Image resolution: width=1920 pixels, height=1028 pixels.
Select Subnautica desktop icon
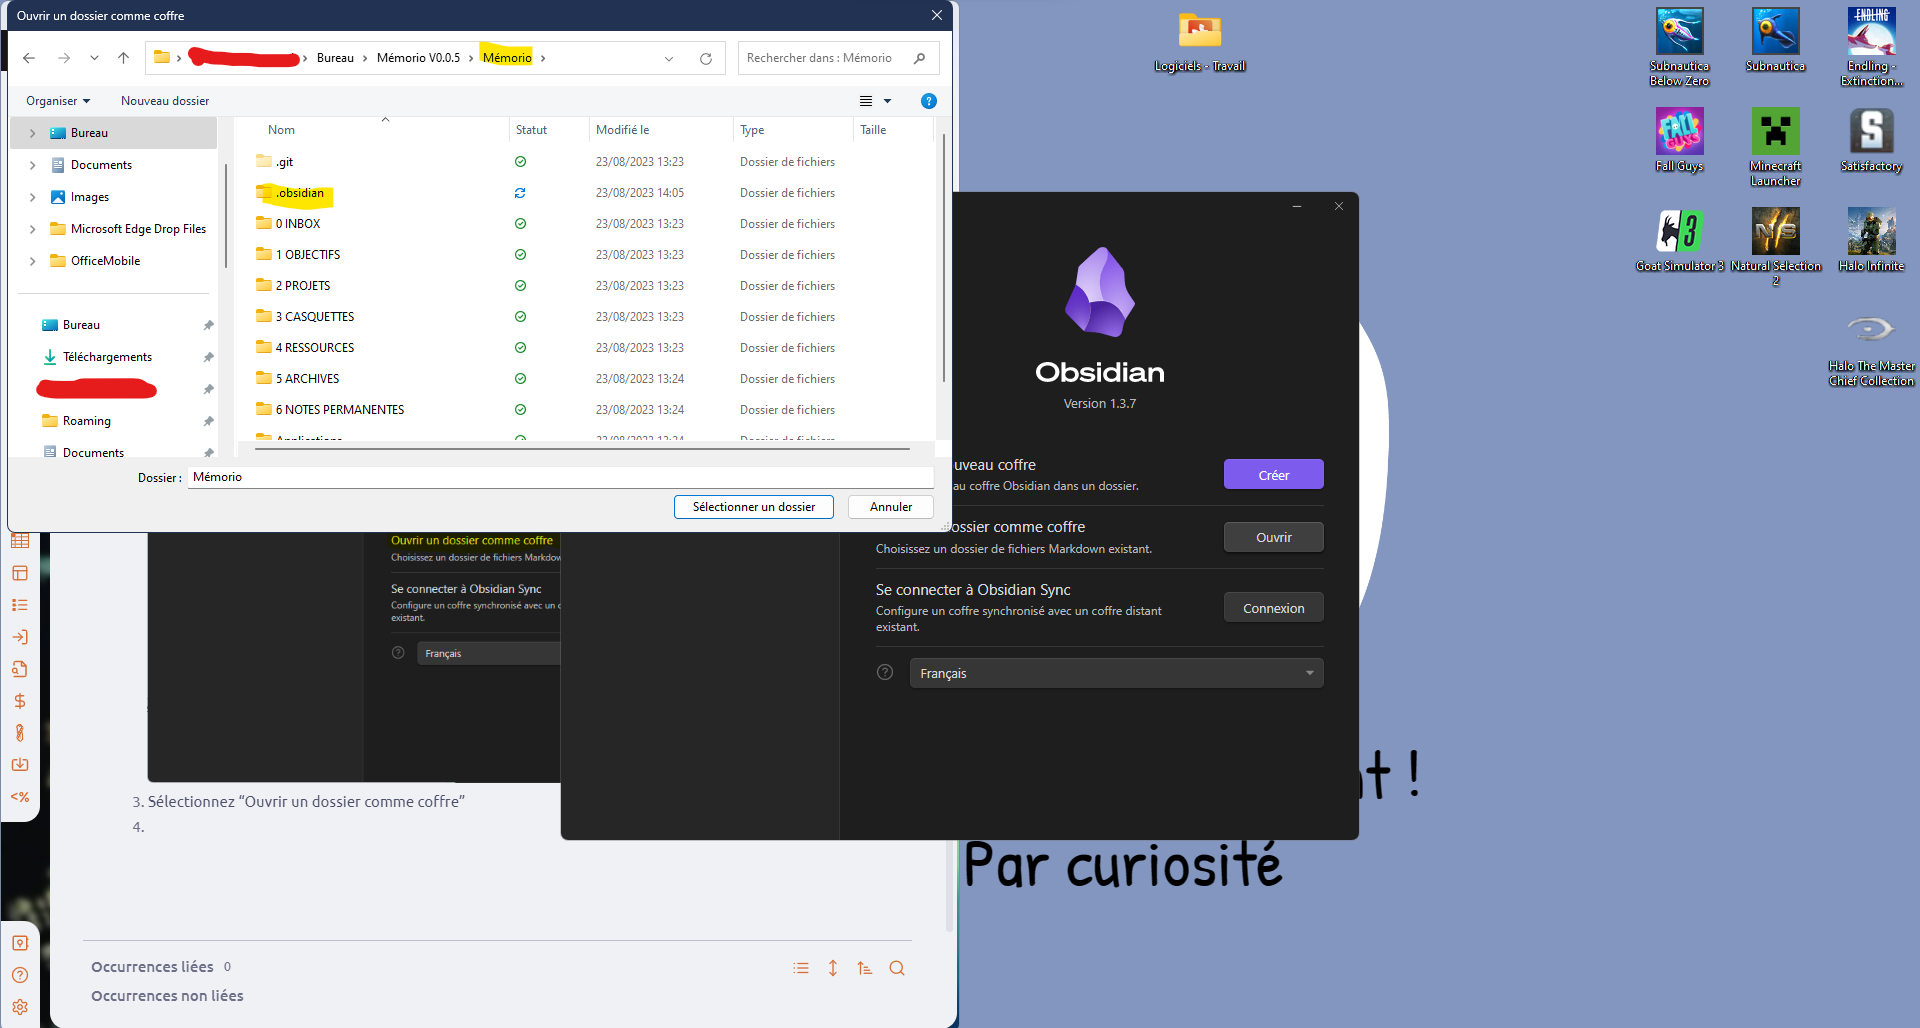coord(1775,40)
